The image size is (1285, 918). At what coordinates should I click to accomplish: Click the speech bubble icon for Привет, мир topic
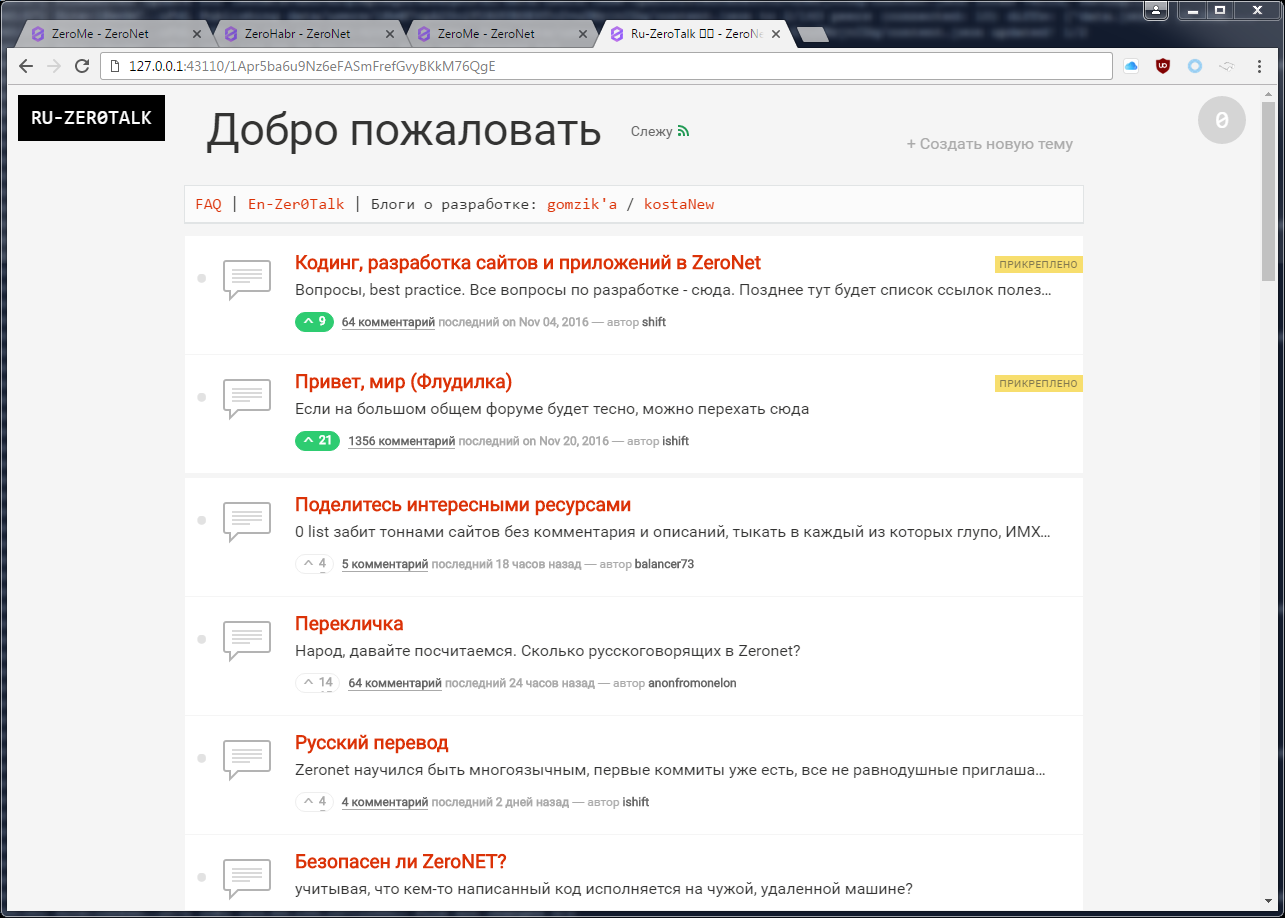pyautogui.click(x=246, y=398)
